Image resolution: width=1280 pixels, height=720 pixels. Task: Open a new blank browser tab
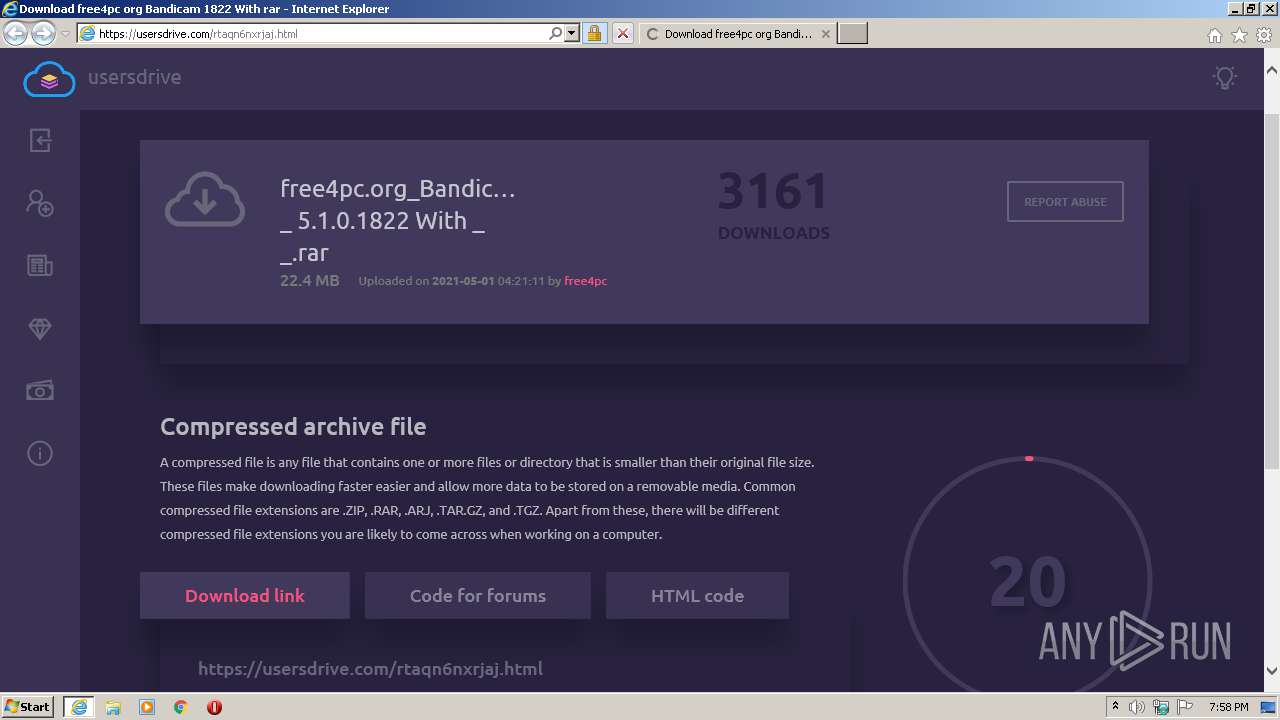pyautogui.click(x=852, y=33)
